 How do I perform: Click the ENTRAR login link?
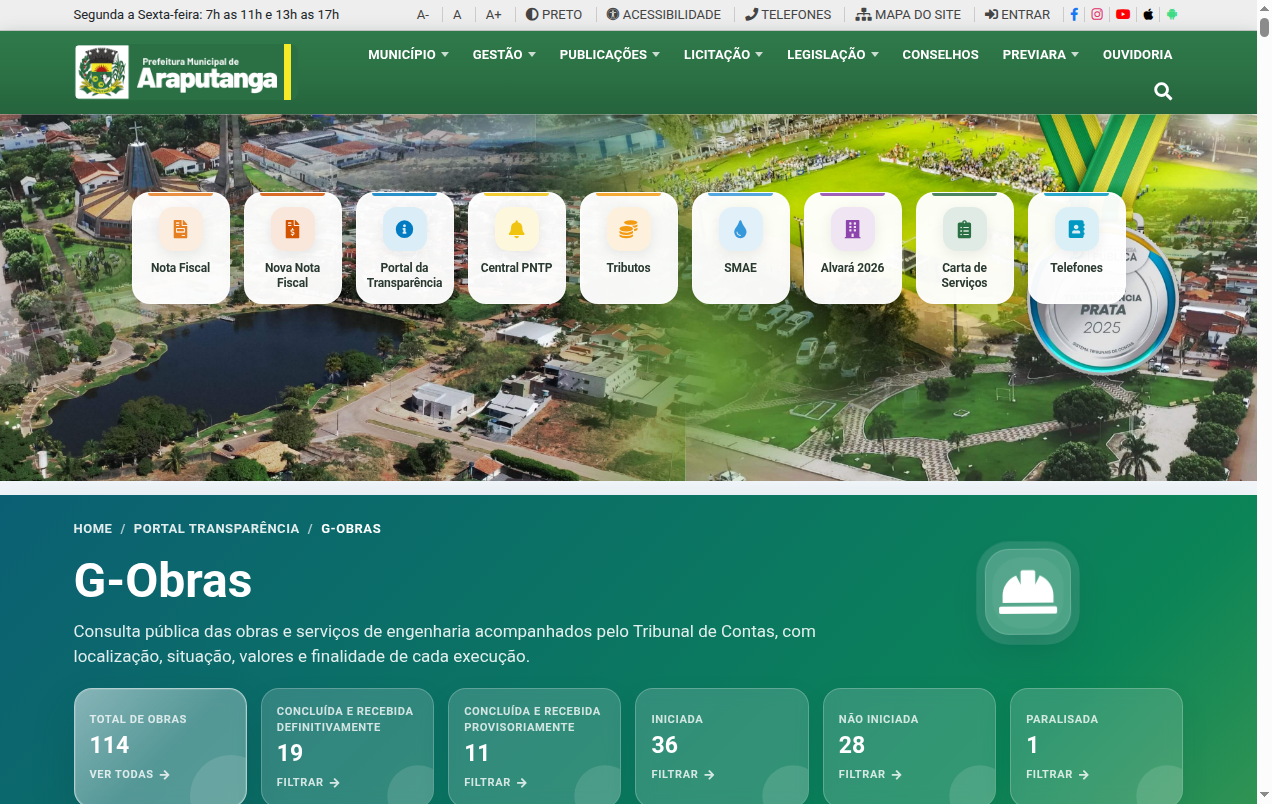pos(1017,15)
